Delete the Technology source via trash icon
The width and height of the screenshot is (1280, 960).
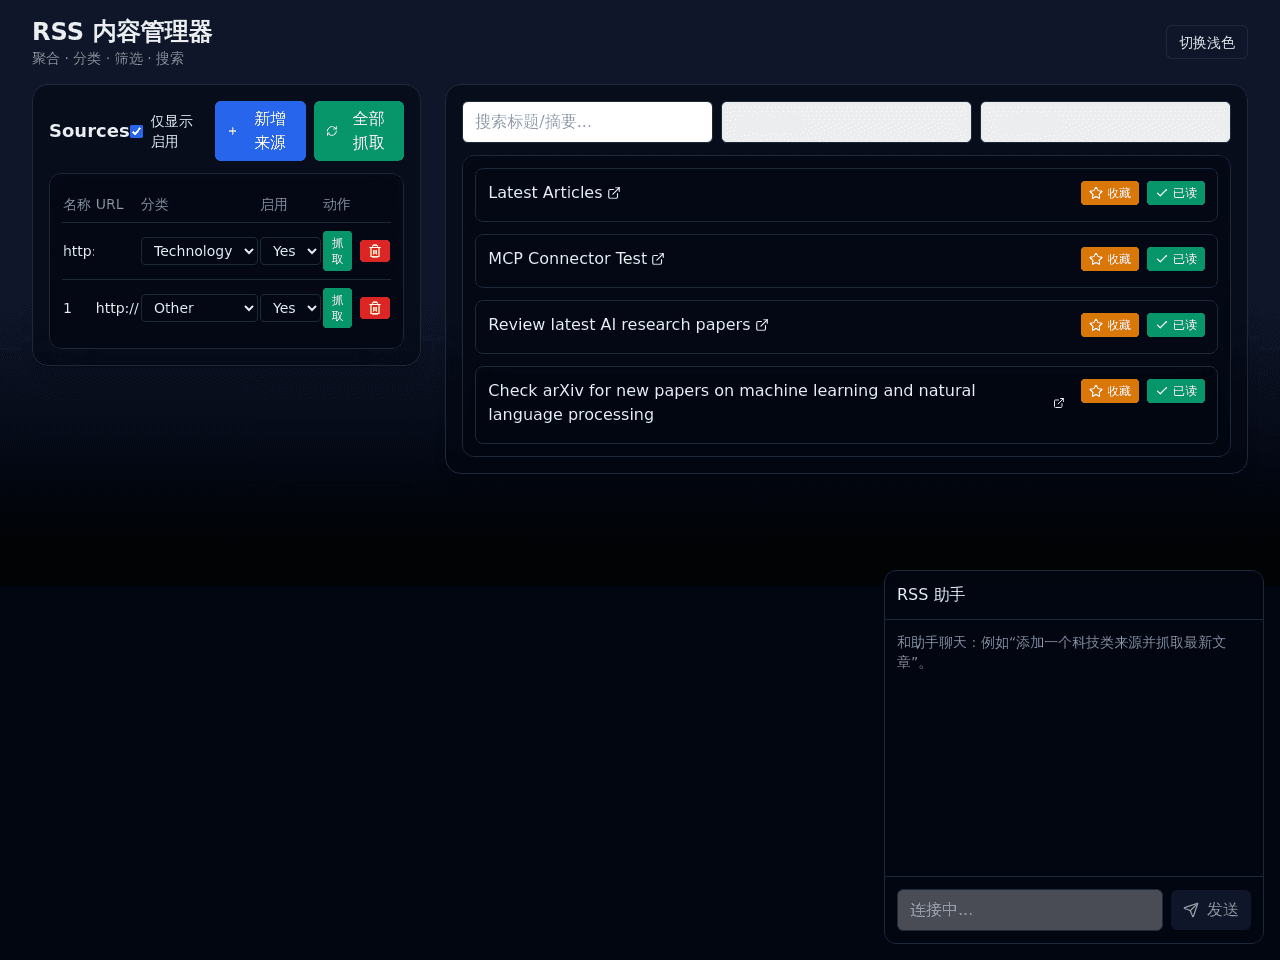375,251
